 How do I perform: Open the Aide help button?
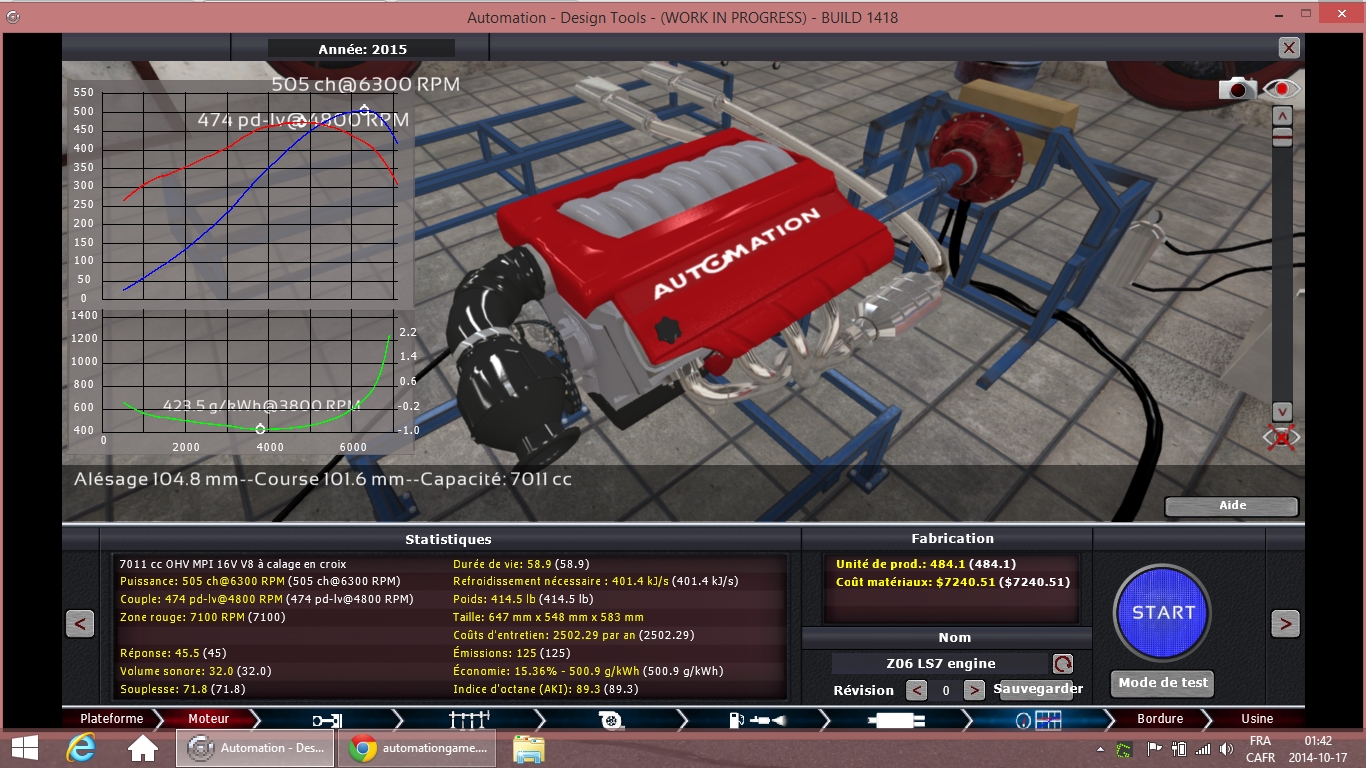click(x=1232, y=506)
